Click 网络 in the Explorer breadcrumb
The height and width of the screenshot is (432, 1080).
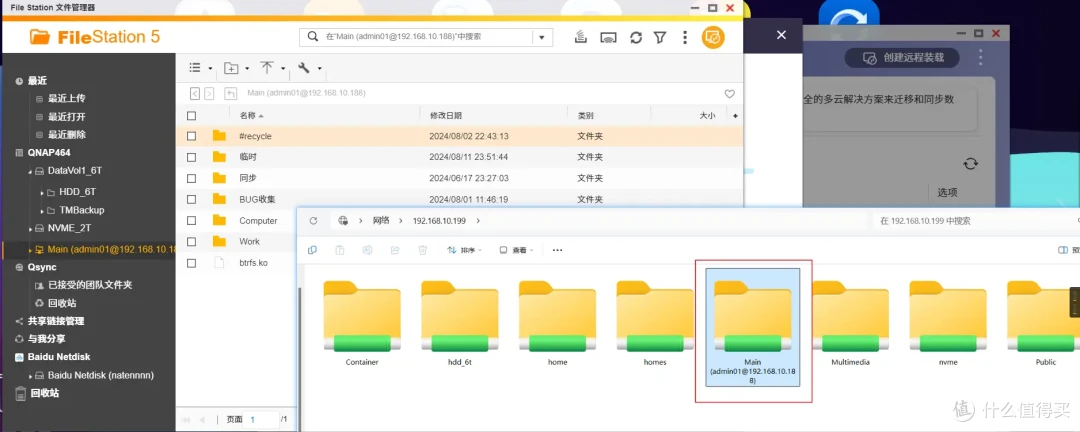[x=381, y=220]
